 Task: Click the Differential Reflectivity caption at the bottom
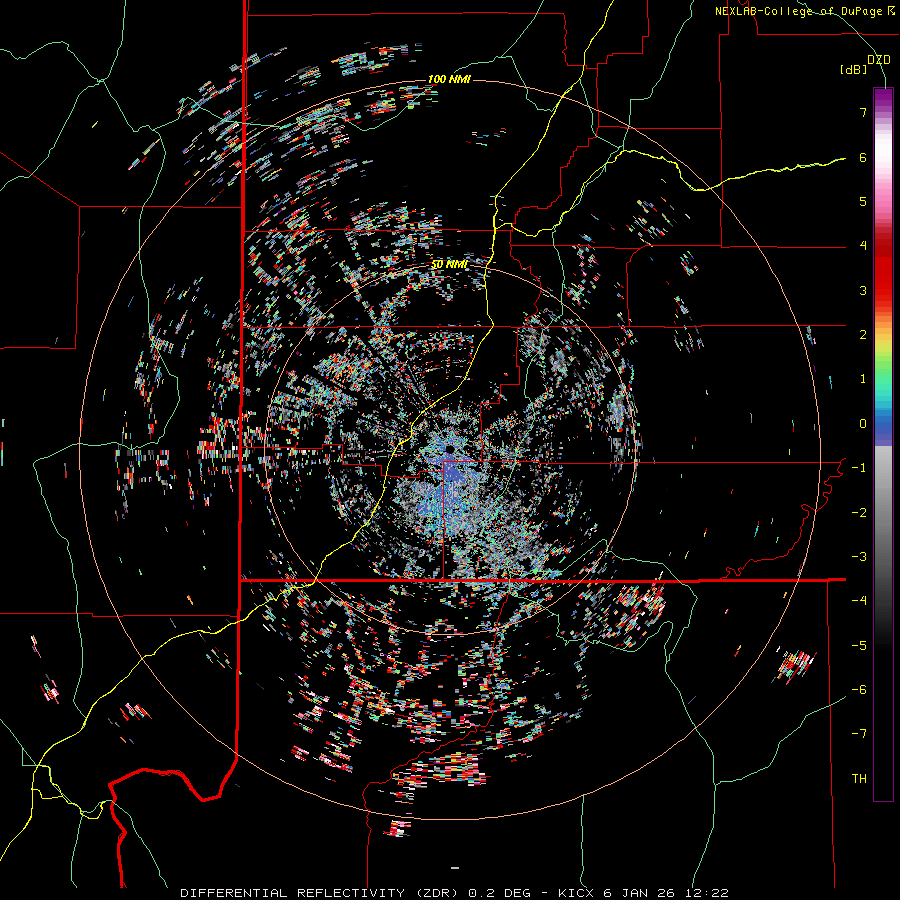click(454, 893)
